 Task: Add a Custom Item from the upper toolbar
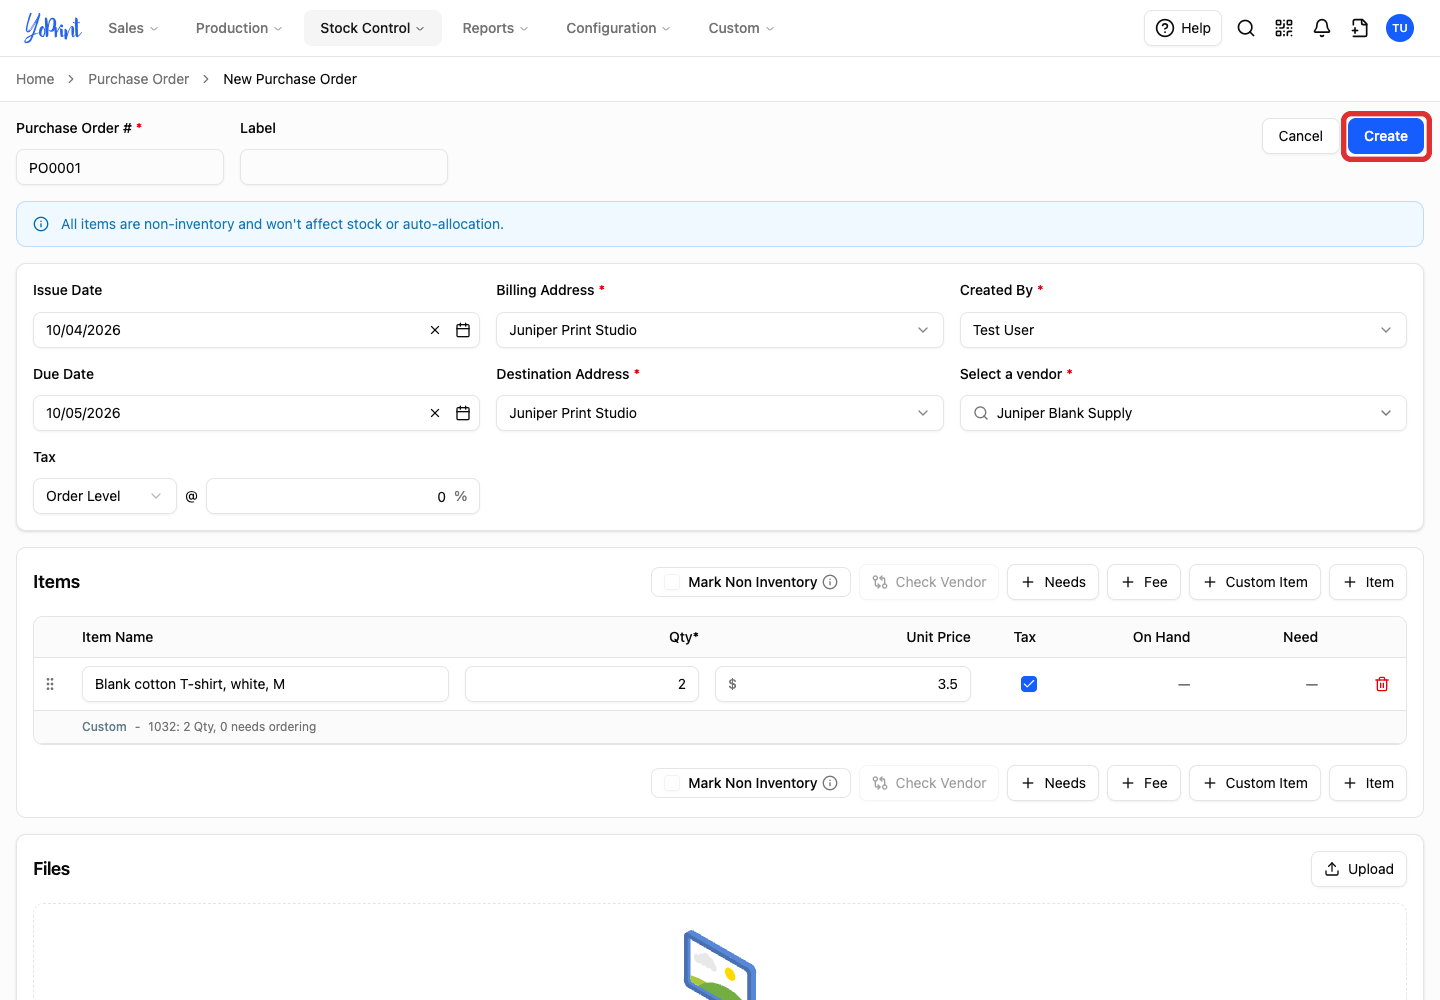click(x=1255, y=582)
